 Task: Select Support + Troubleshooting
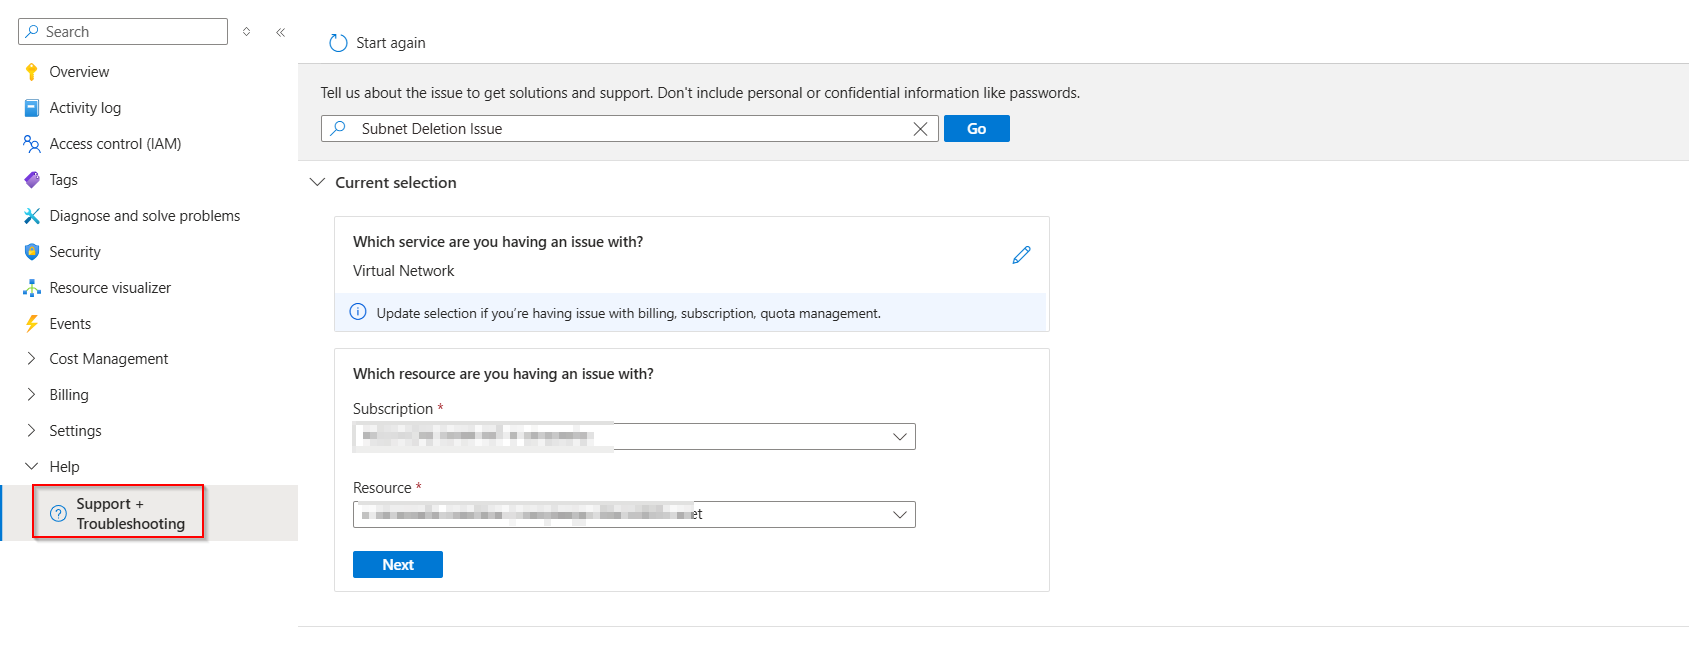149,513
